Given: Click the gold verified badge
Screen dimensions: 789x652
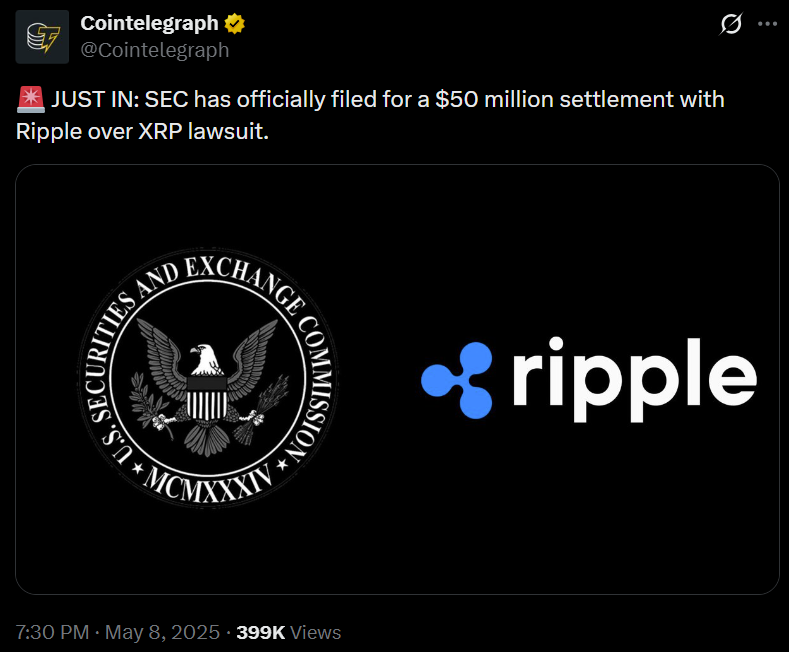Looking at the screenshot, I should click(x=236, y=24).
